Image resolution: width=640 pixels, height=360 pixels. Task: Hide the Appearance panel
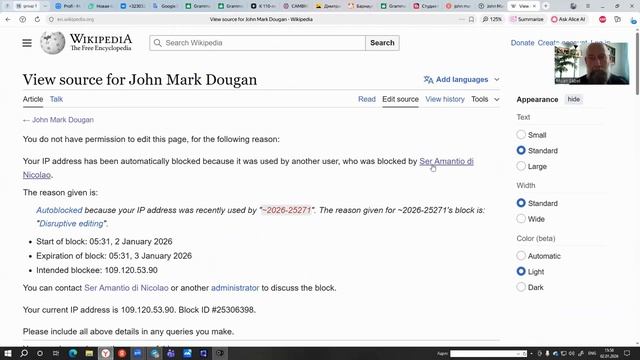point(573,99)
